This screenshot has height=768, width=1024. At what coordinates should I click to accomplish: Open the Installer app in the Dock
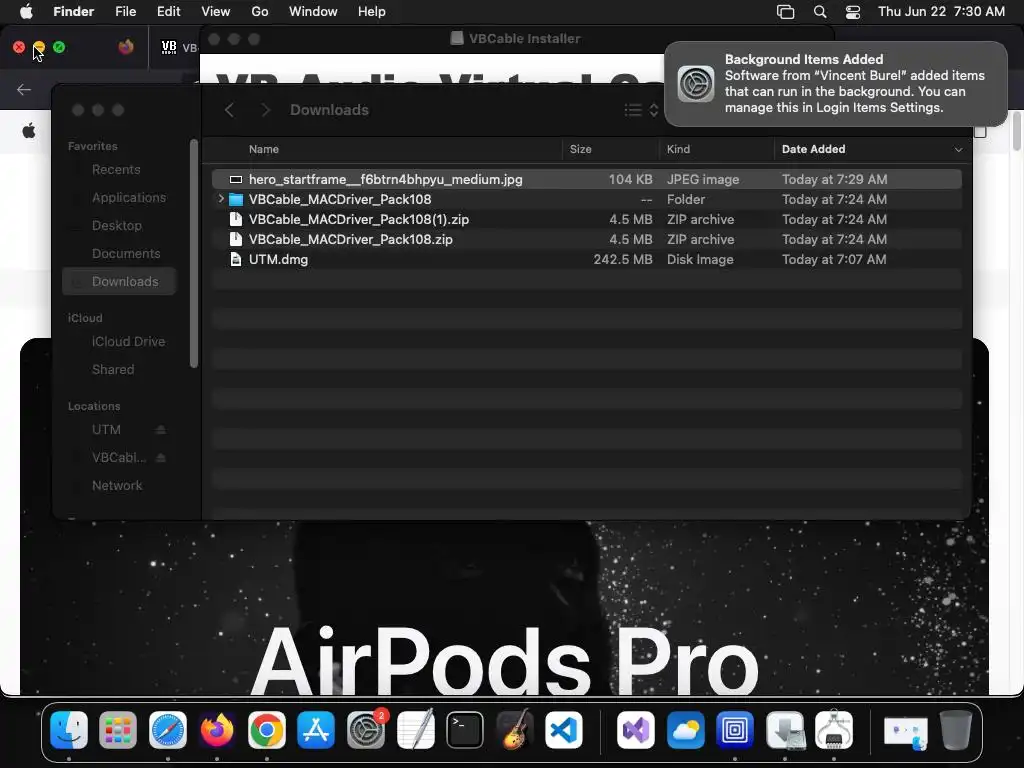(784, 729)
